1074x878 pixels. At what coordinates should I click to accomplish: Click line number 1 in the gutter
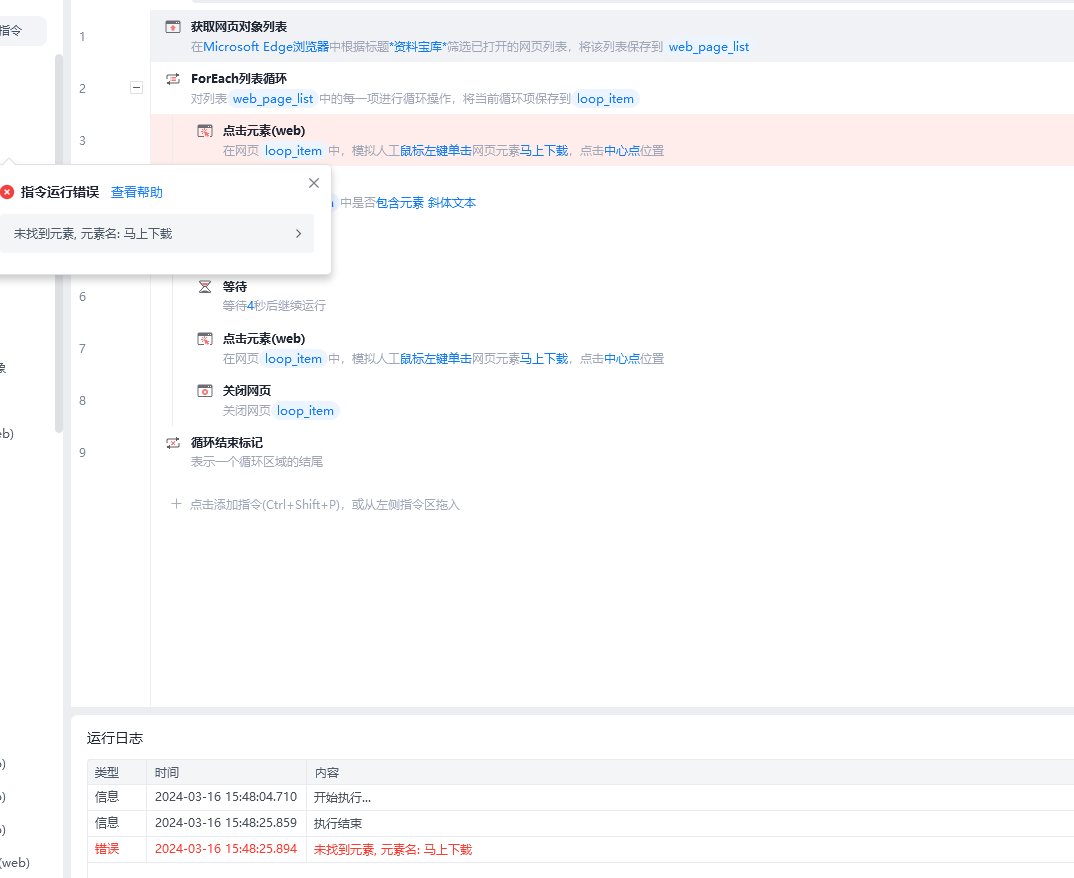coord(82,36)
